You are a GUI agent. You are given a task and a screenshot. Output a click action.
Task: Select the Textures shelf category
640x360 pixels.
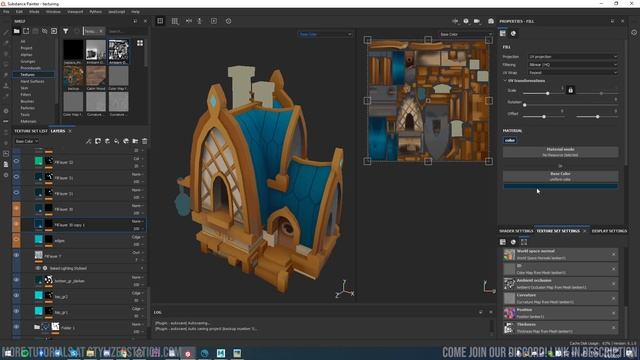tap(33, 75)
